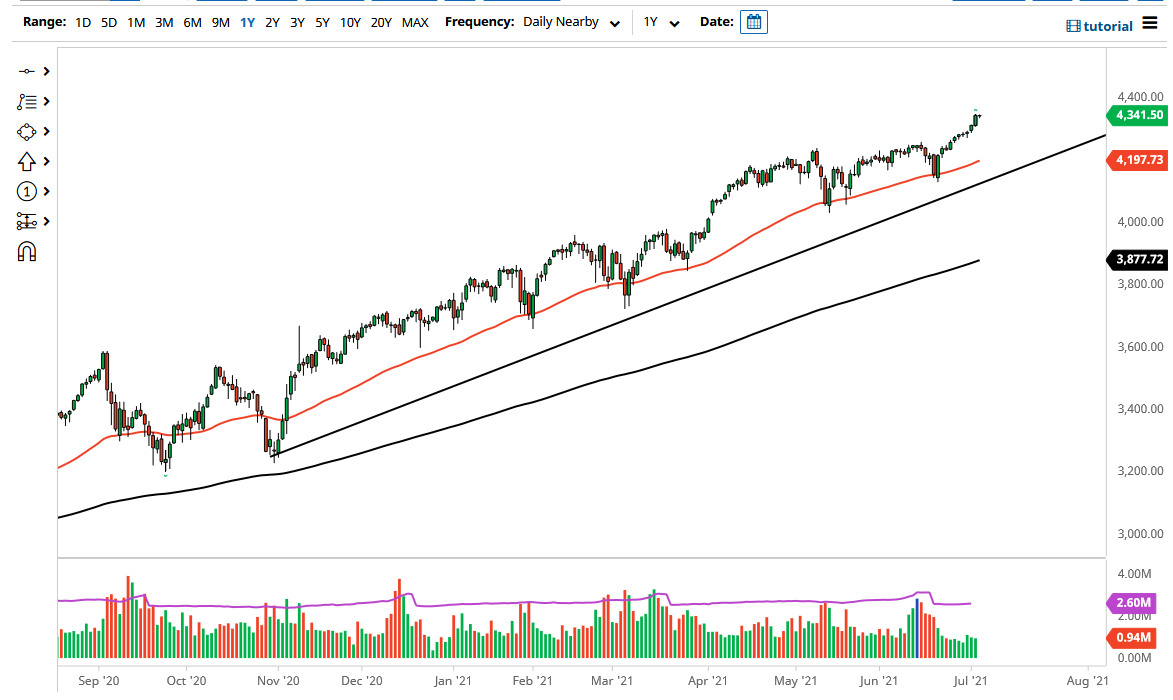Open the date picker calendar icon
The width and height of the screenshot is (1173, 700).
click(x=753, y=21)
